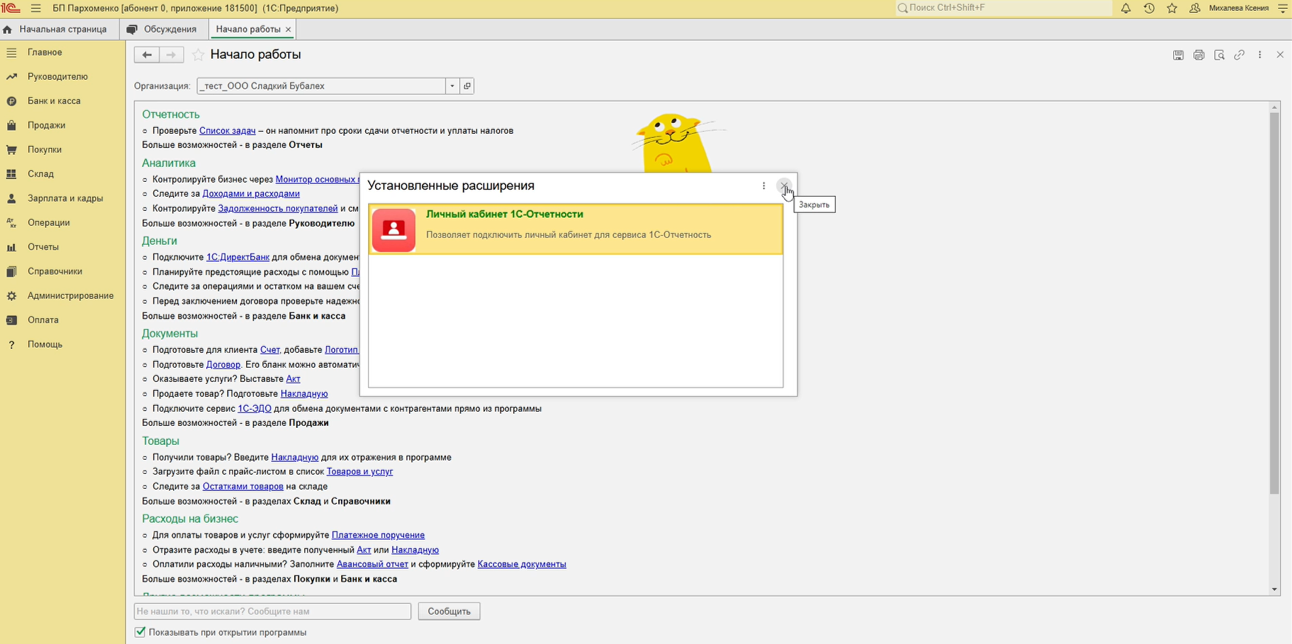Open the Справочники section
Image resolution: width=1292 pixels, height=644 pixels.
(55, 271)
